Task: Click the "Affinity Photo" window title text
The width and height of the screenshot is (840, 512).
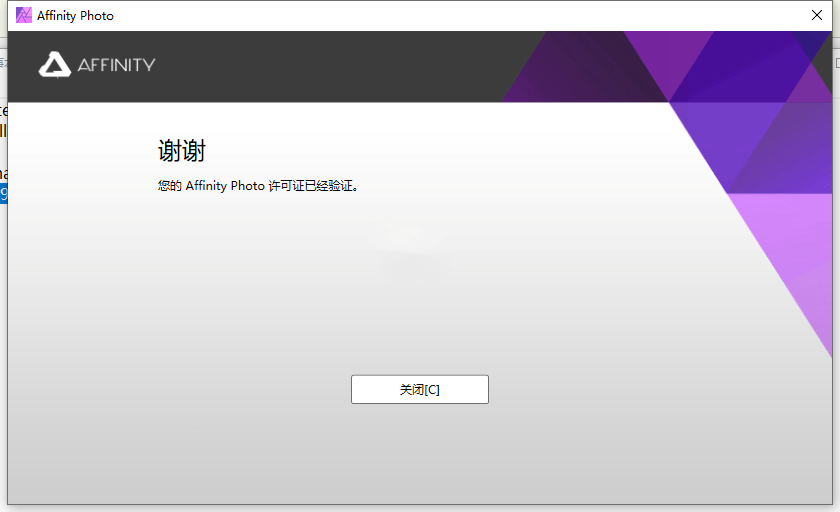Action: [x=75, y=16]
